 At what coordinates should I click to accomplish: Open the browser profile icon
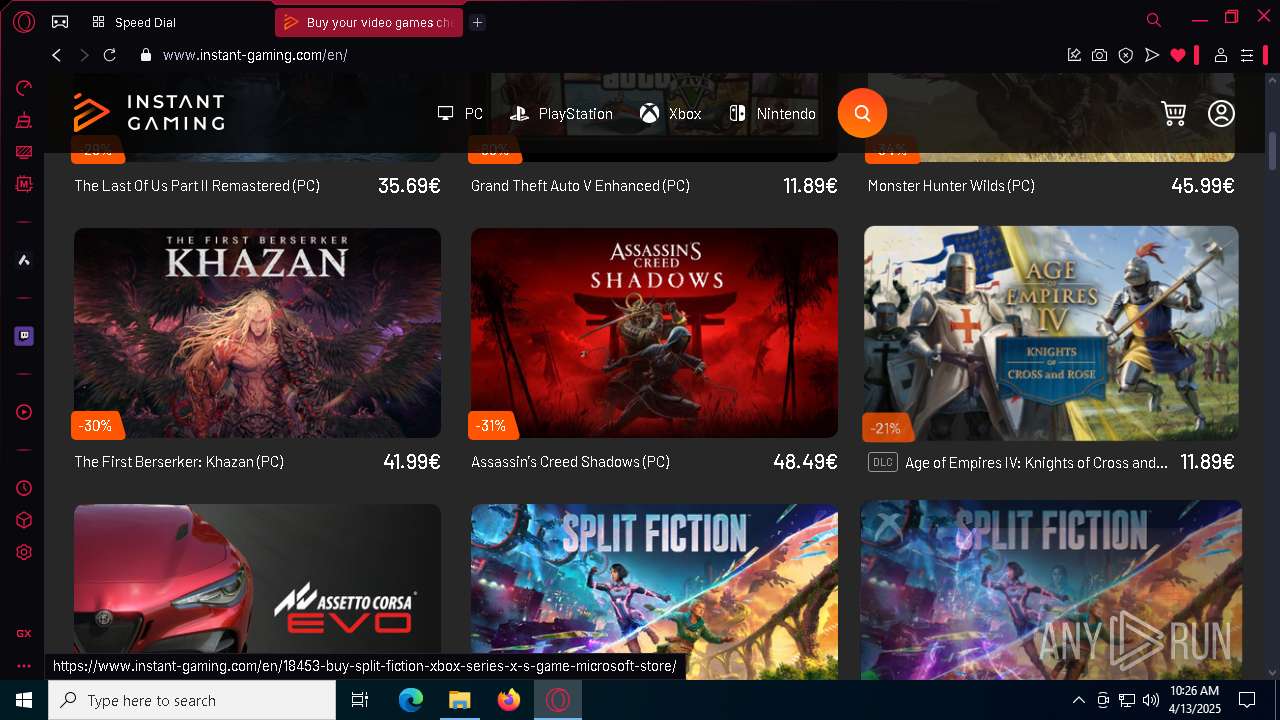(1221, 56)
